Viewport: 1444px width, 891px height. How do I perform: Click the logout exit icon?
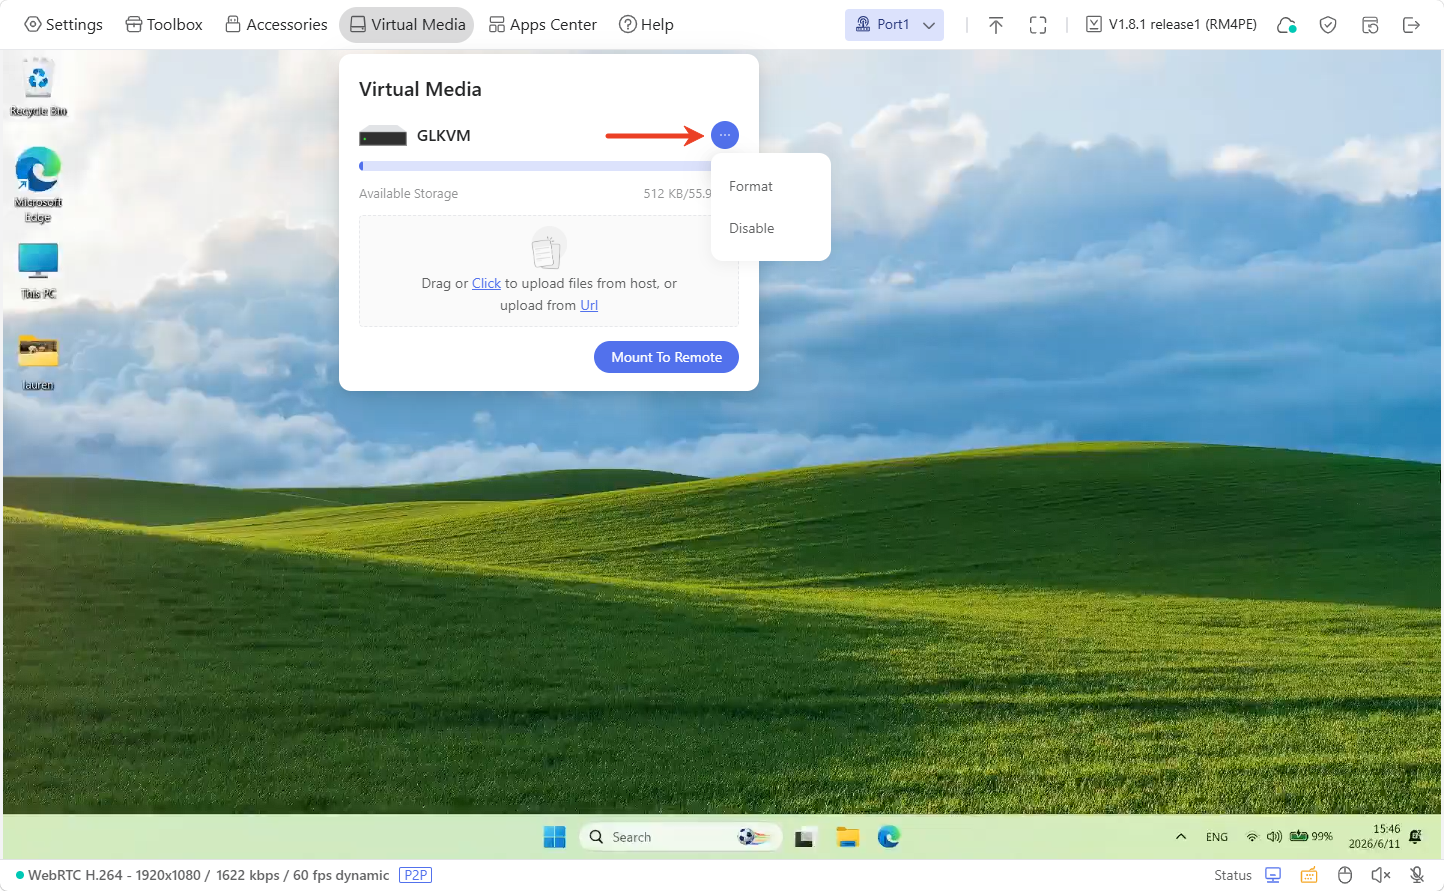(1411, 25)
